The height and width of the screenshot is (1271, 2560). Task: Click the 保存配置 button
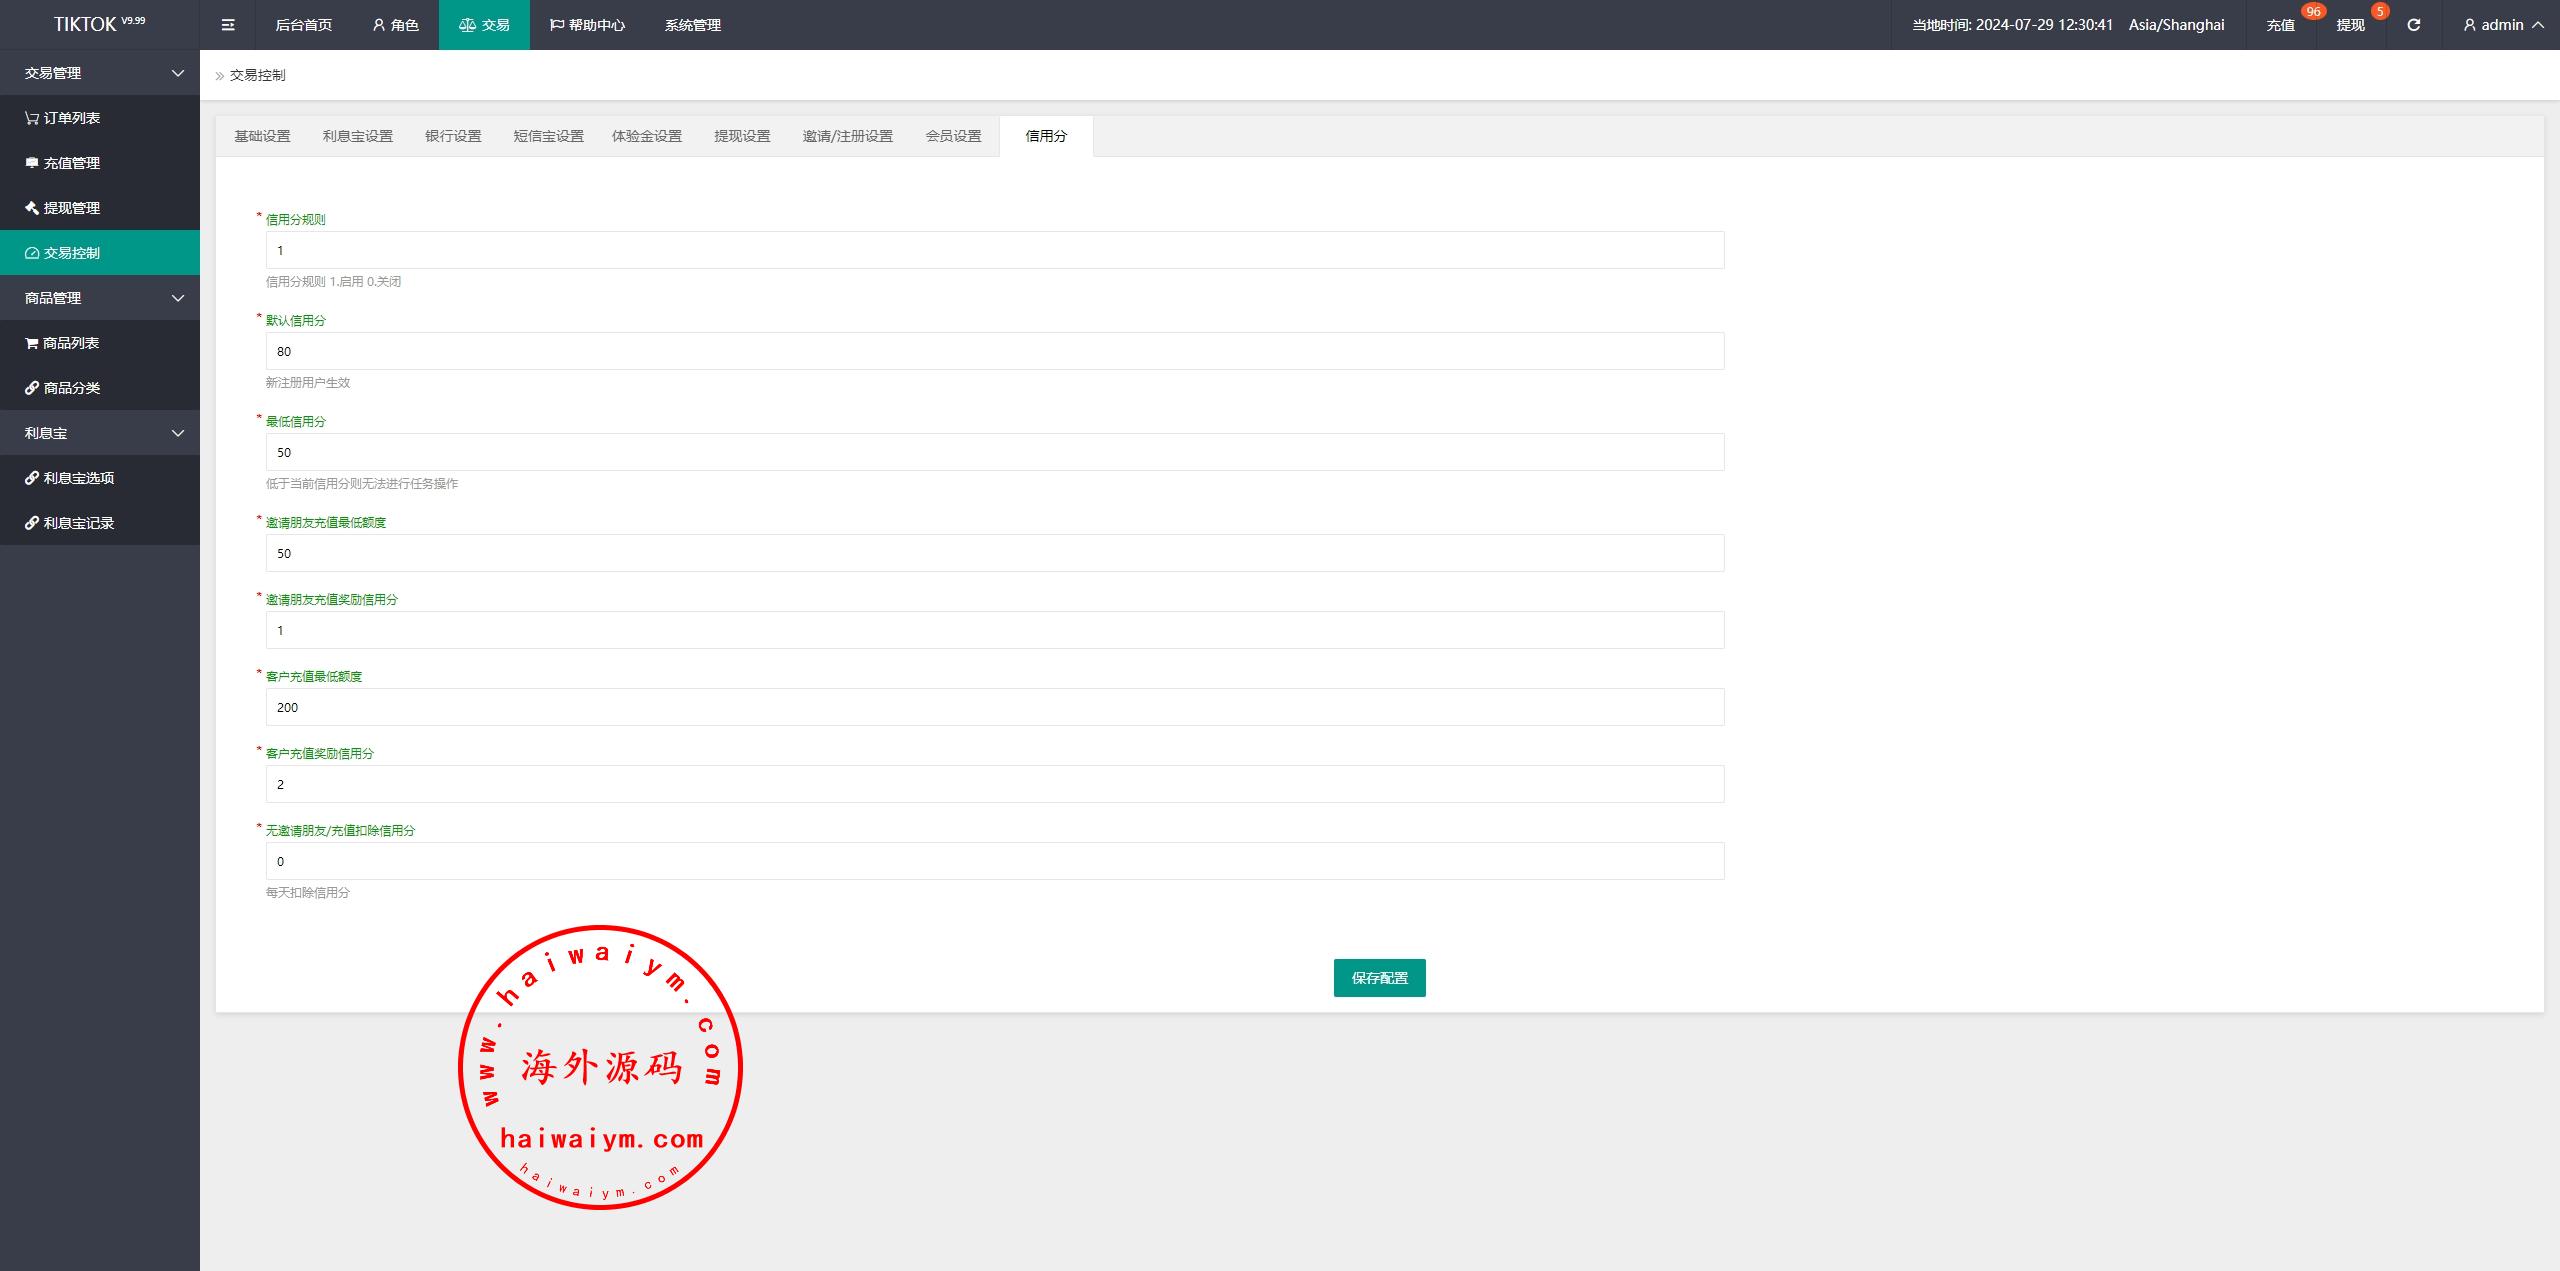(x=1379, y=978)
